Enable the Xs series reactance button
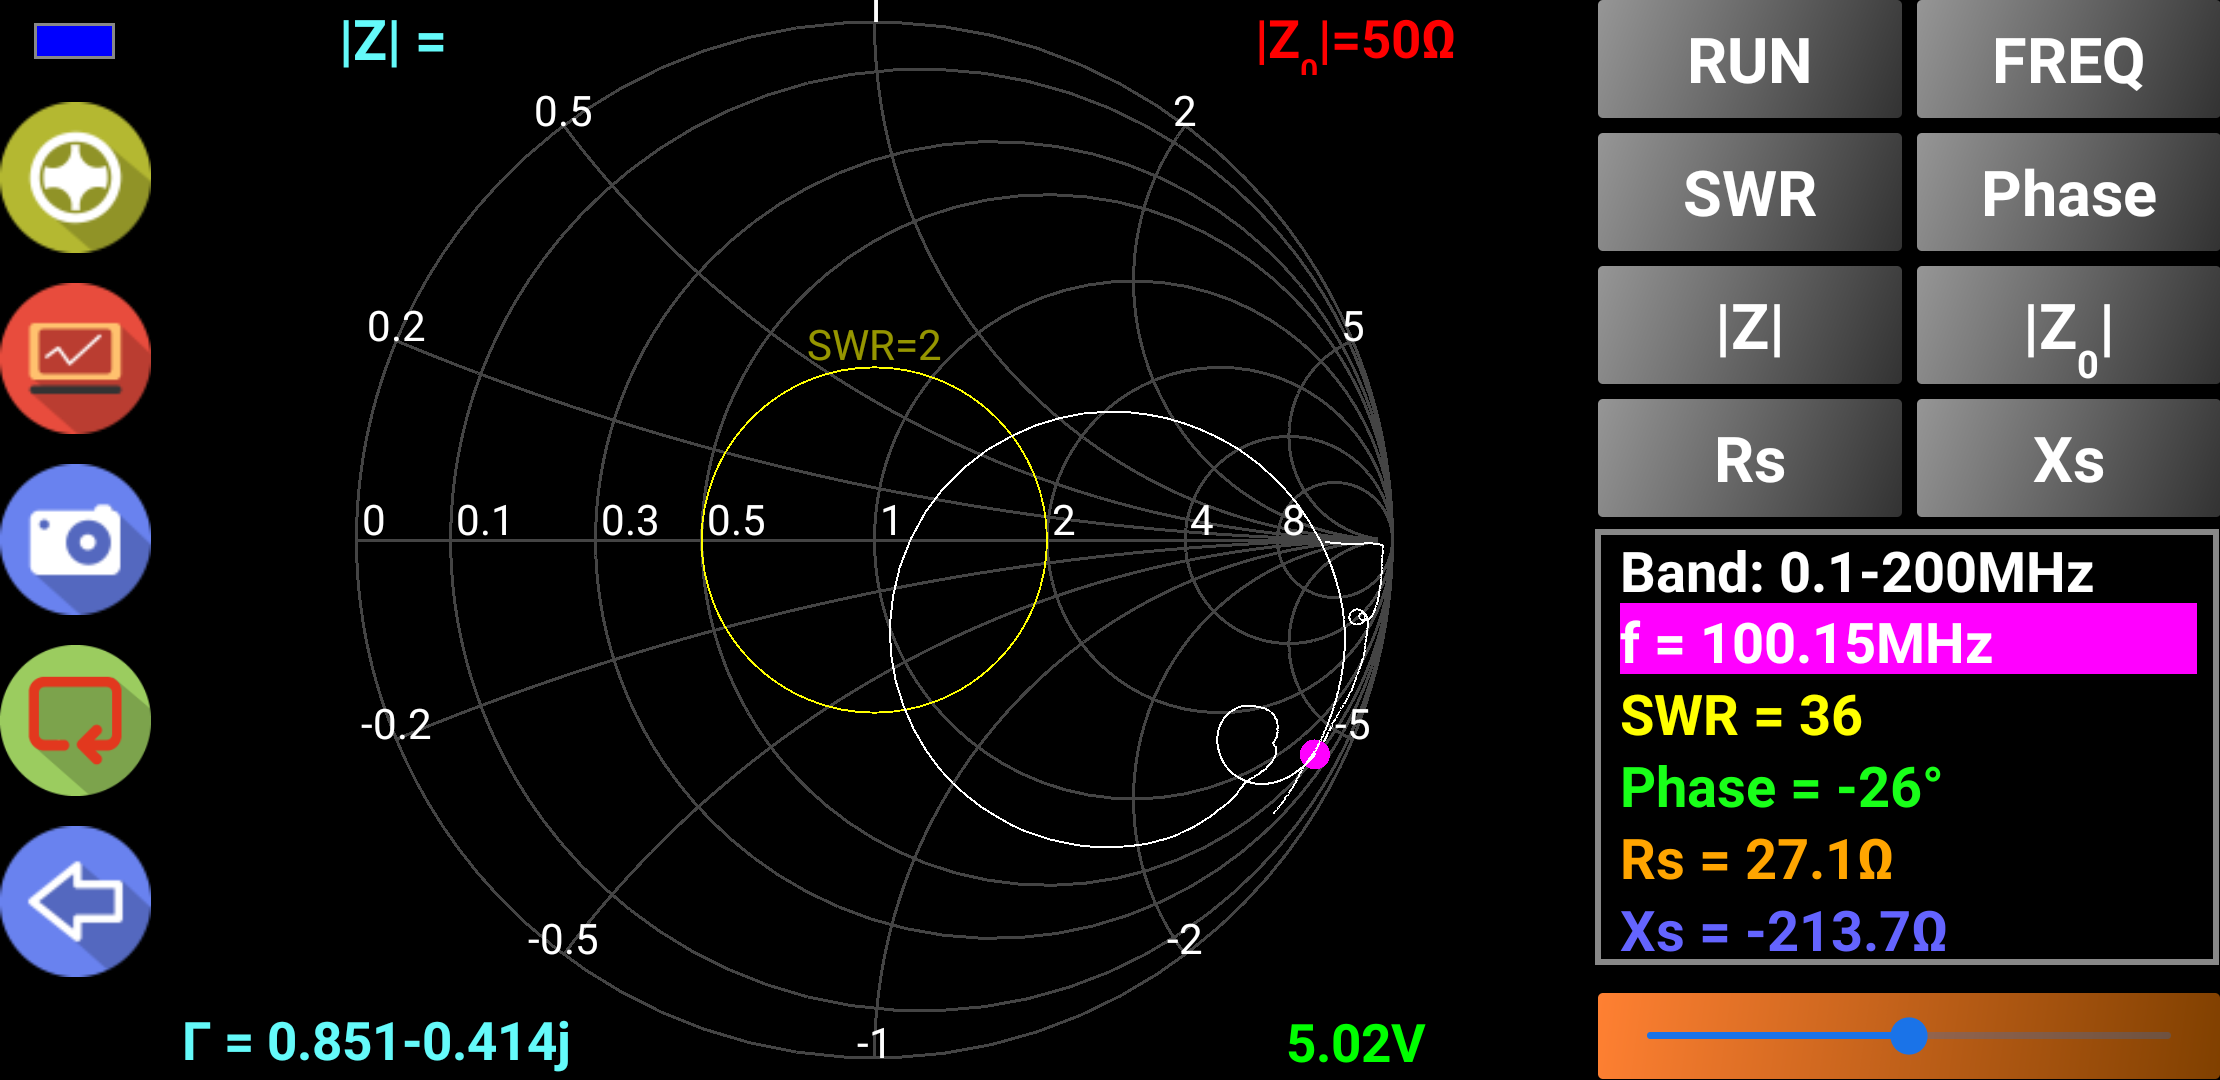Viewport: 2220px width, 1080px height. (x=2068, y=458)
